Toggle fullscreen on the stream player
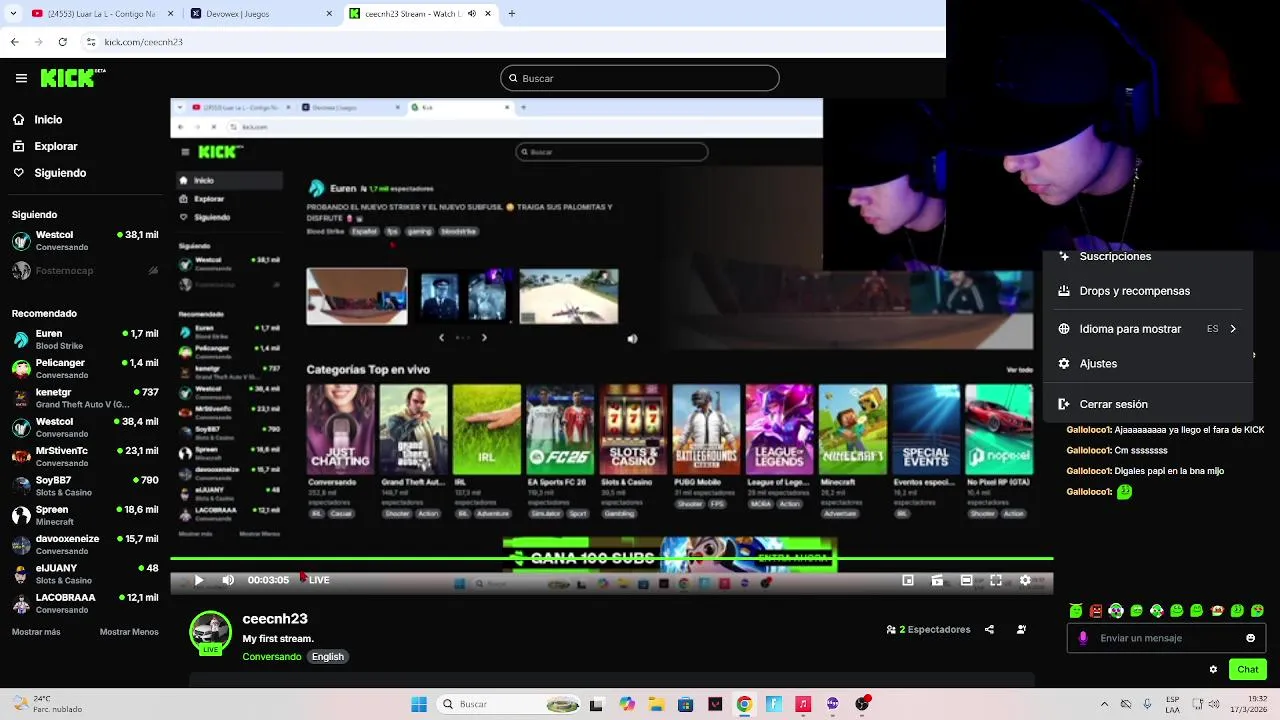This screenshot has height=720, width=1280. [996, 580]
